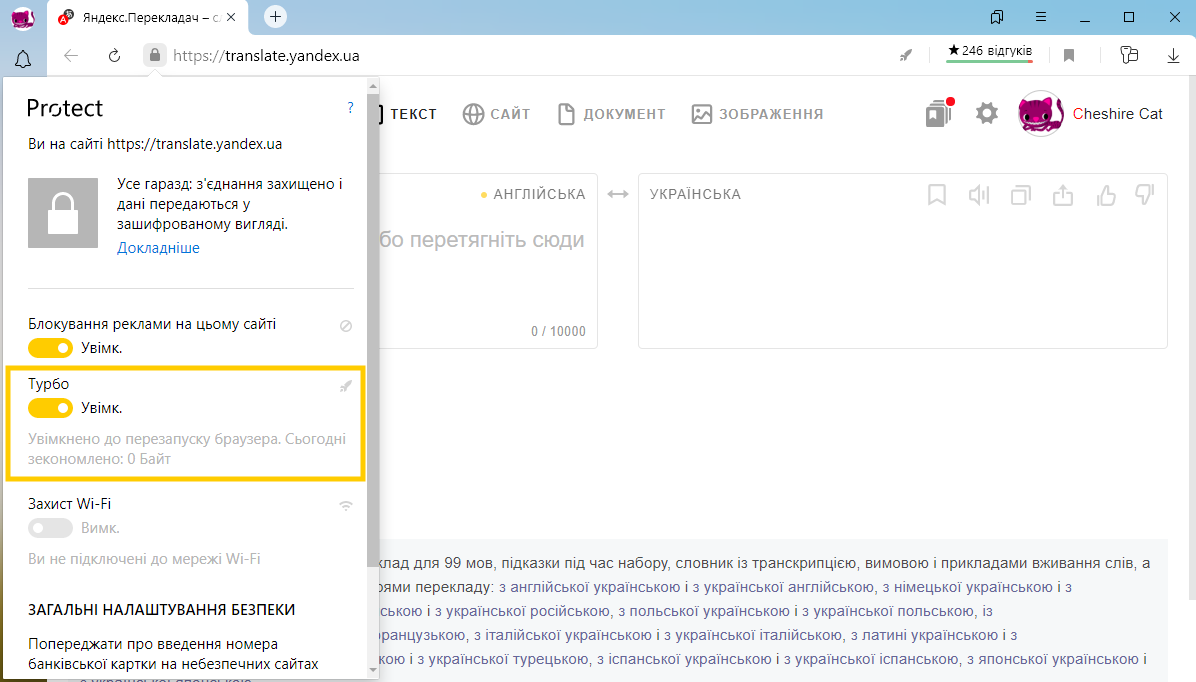Click the rocket icon beside Турбо

[346, 386]
